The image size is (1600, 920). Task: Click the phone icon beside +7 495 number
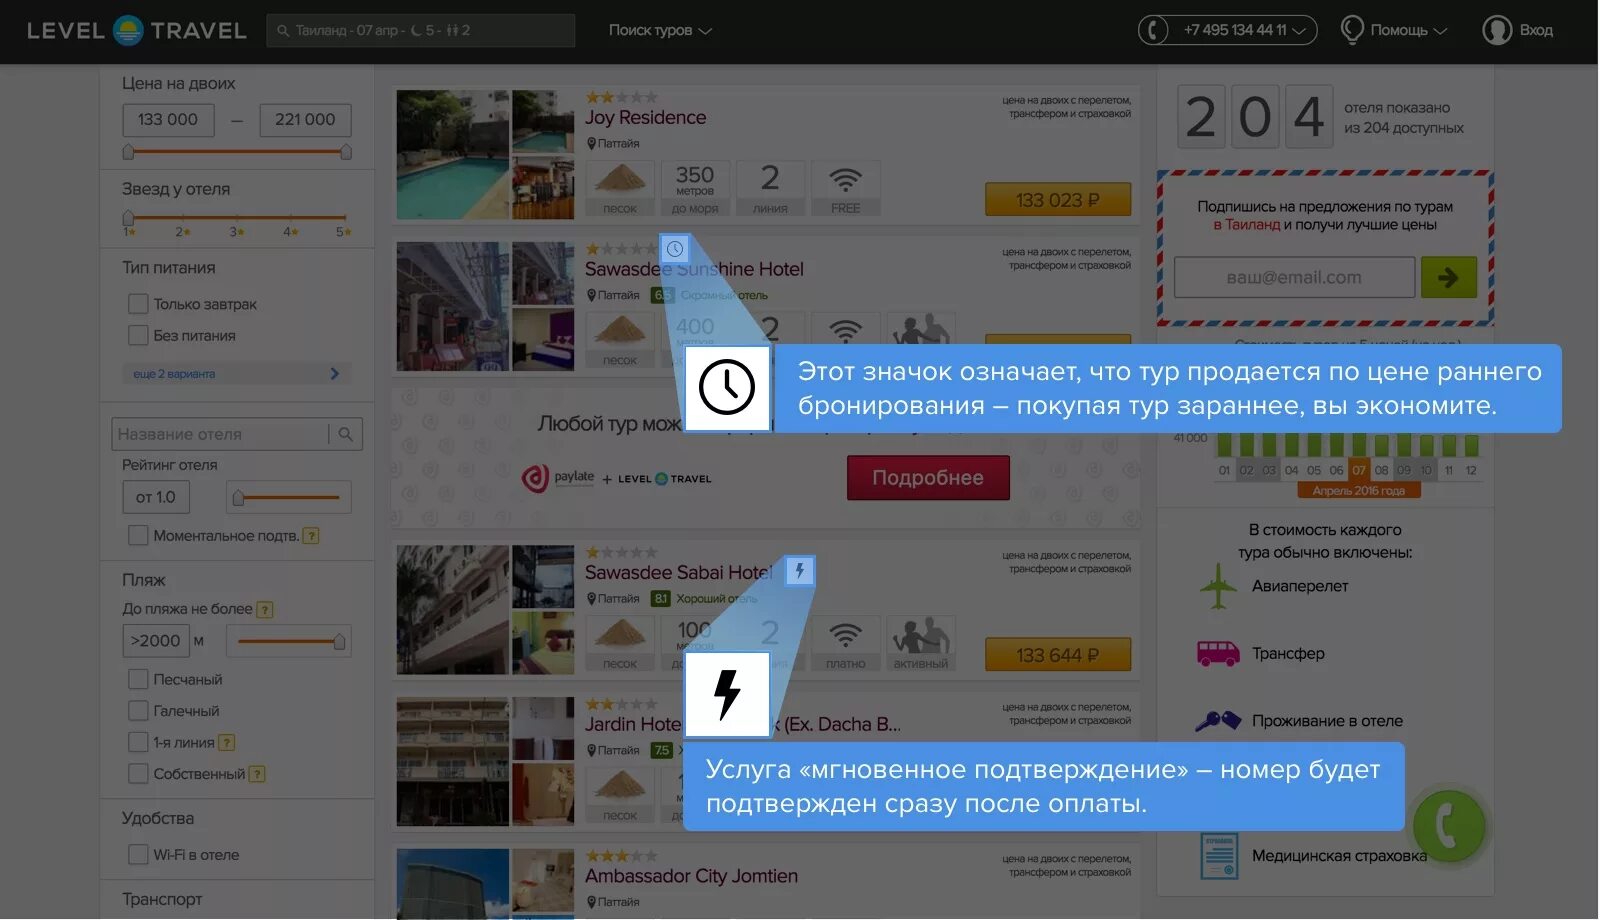pyautogui.click(x=1153, y=30)
